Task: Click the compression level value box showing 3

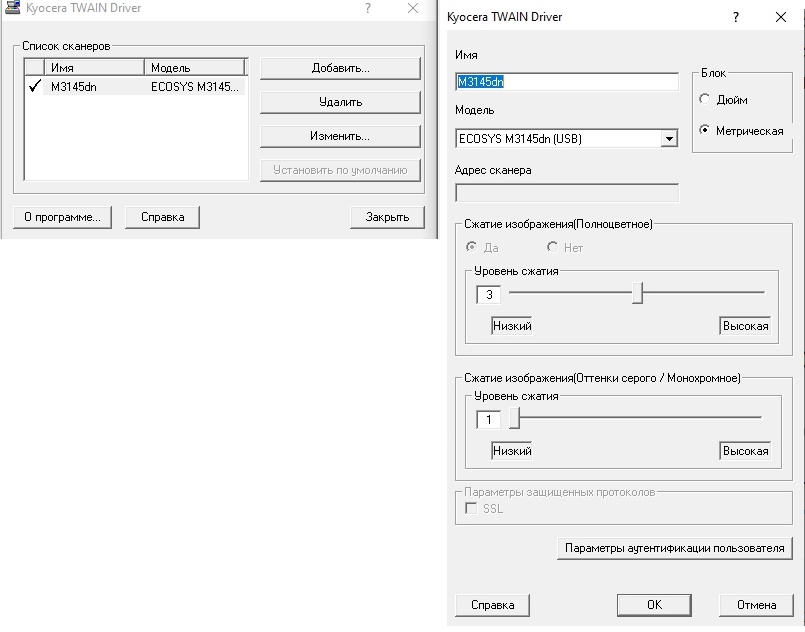Action: point(488,295)
